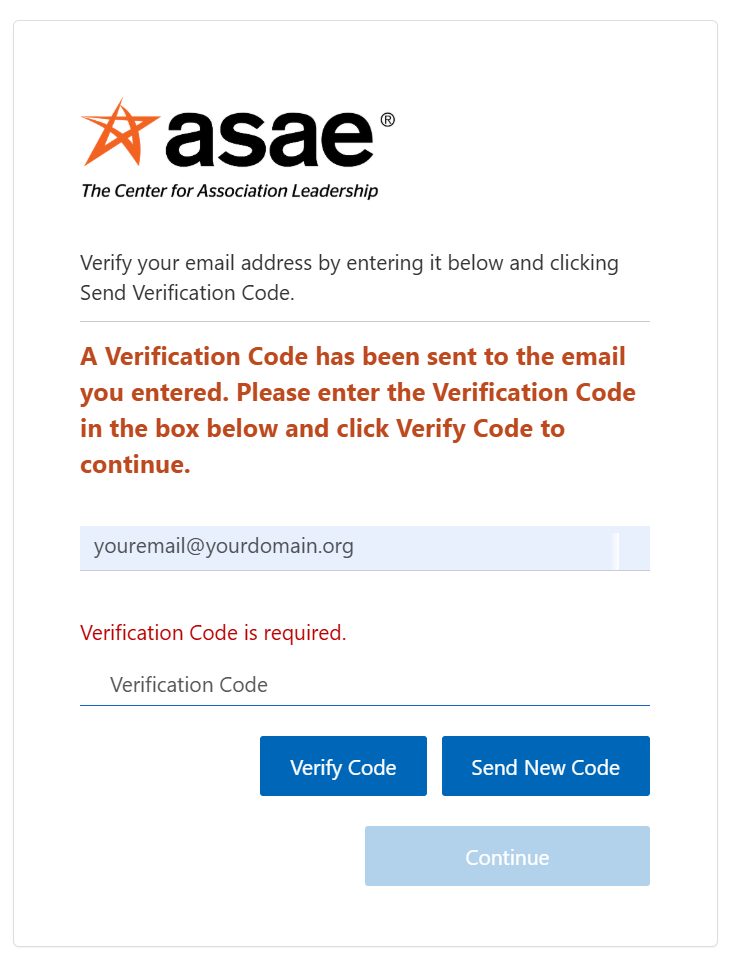Click the Center for Association Leadership tagline
Image resolution: width=745 pixels, height=973 pixels.
(x=229, y=191)
